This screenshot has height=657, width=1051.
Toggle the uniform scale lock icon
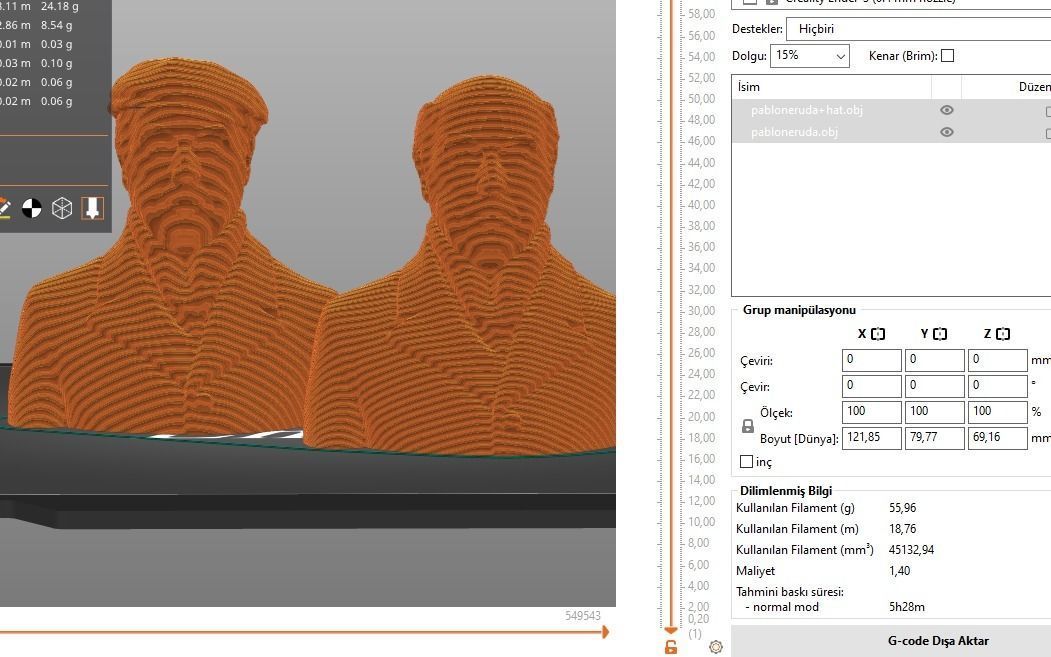pyautogui.click(x=748, y=426)
